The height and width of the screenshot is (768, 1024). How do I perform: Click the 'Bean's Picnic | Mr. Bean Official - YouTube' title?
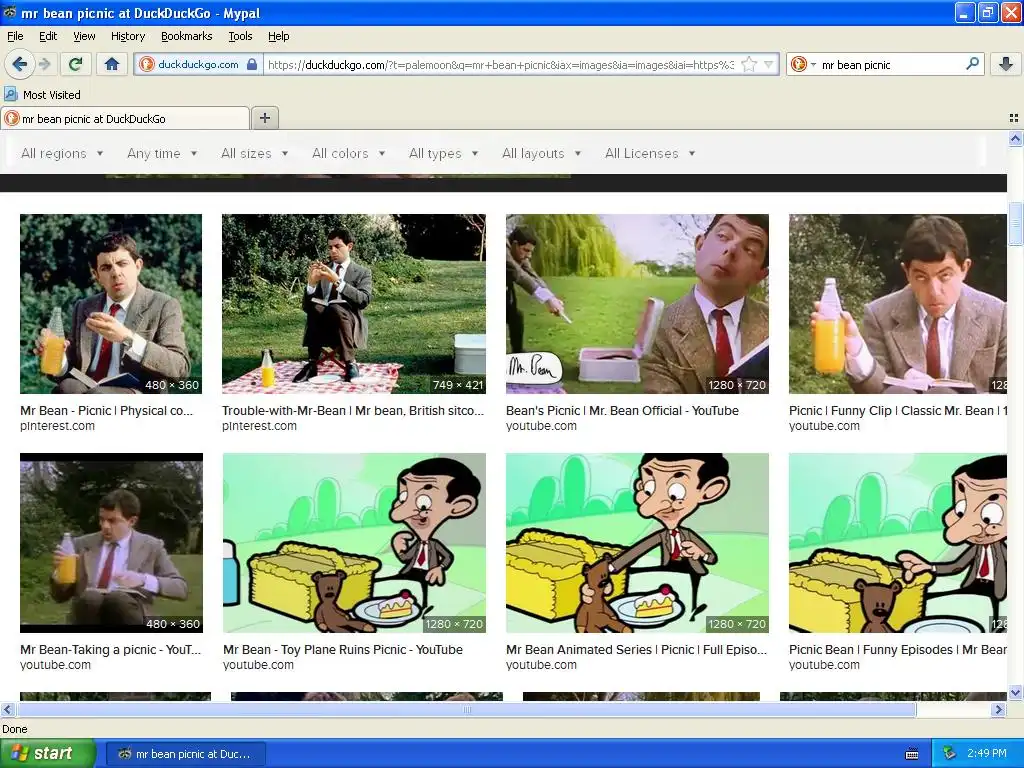click(622, 411)
